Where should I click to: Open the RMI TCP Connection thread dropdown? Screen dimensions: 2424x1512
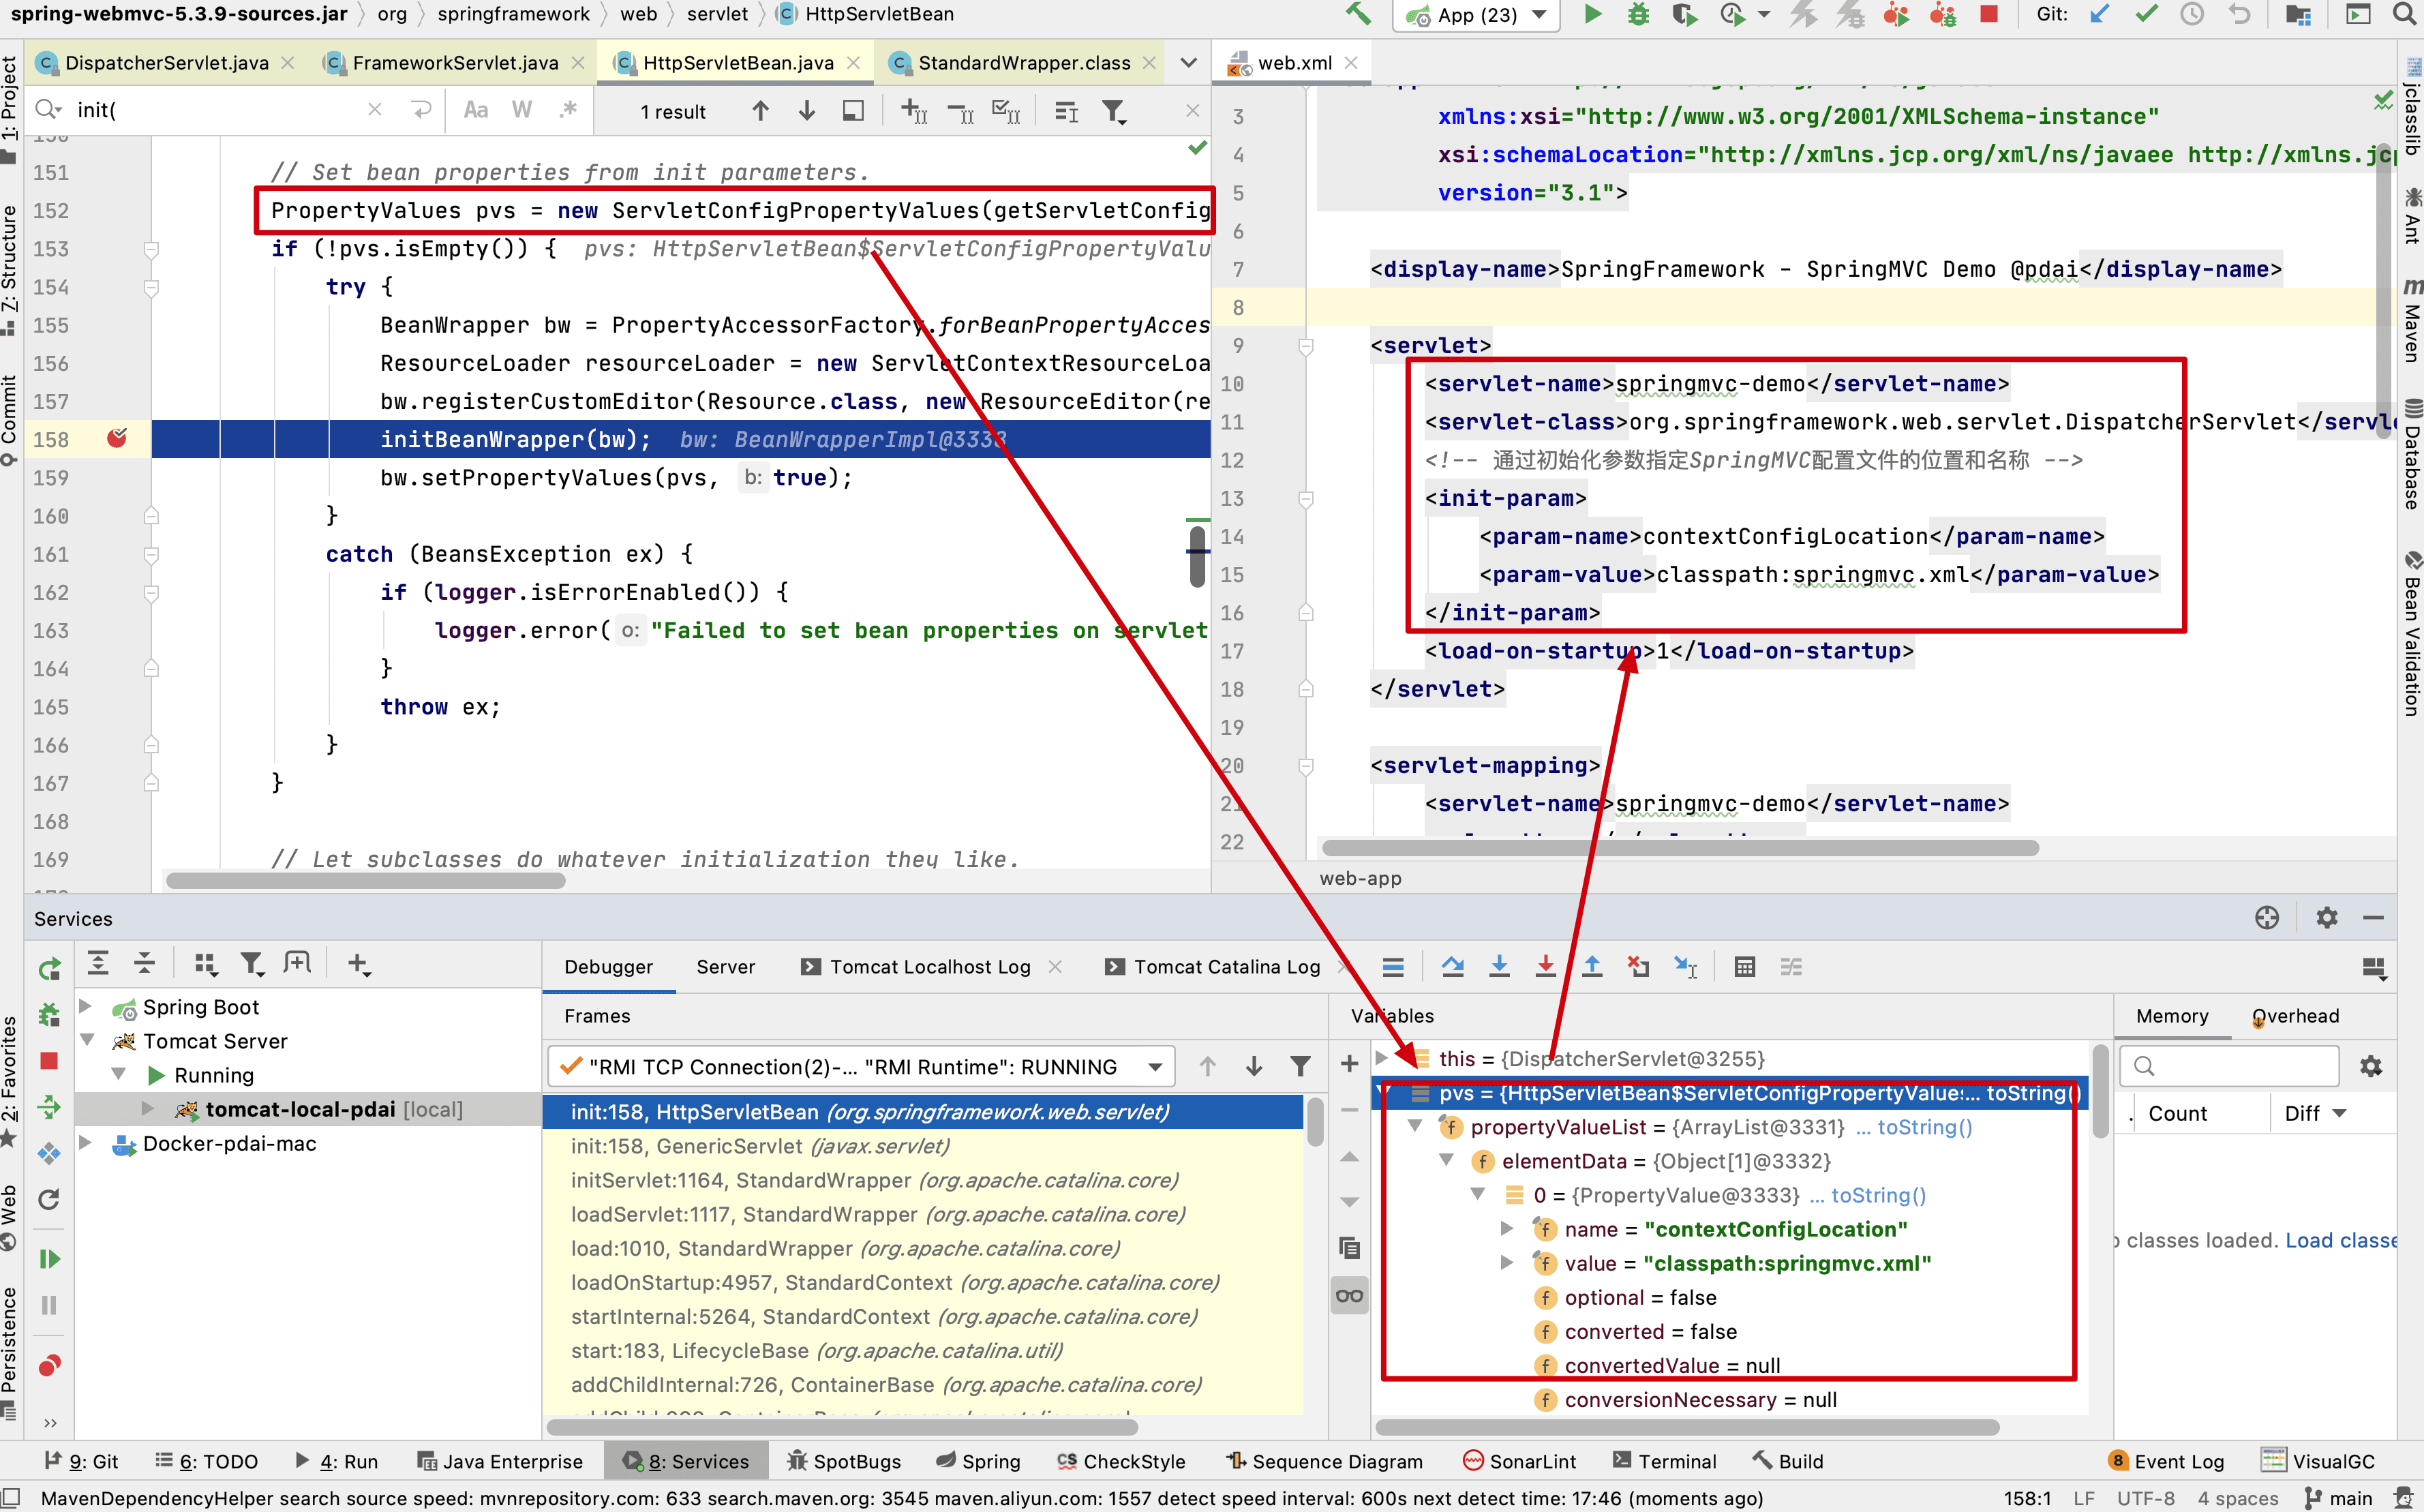[x=1155, y=1067]
